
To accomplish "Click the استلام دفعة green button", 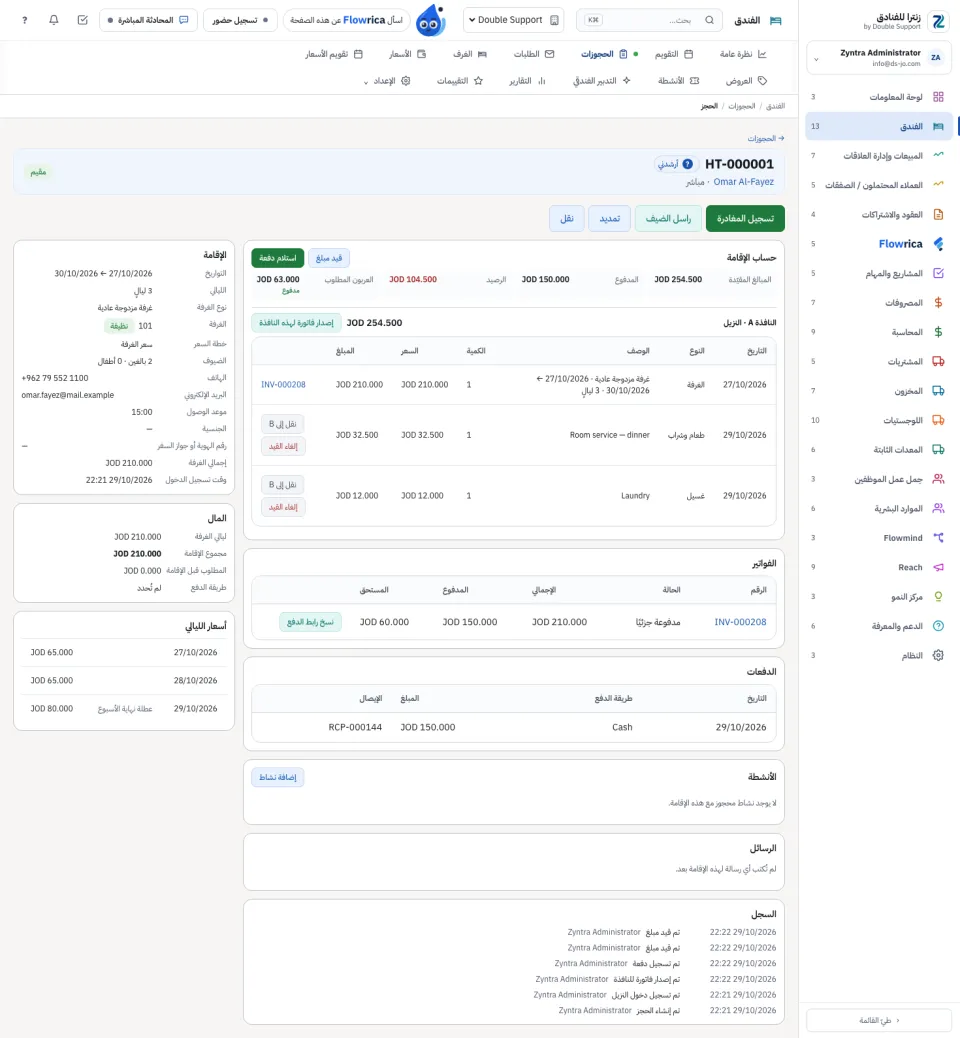I will tap(277, 258).
